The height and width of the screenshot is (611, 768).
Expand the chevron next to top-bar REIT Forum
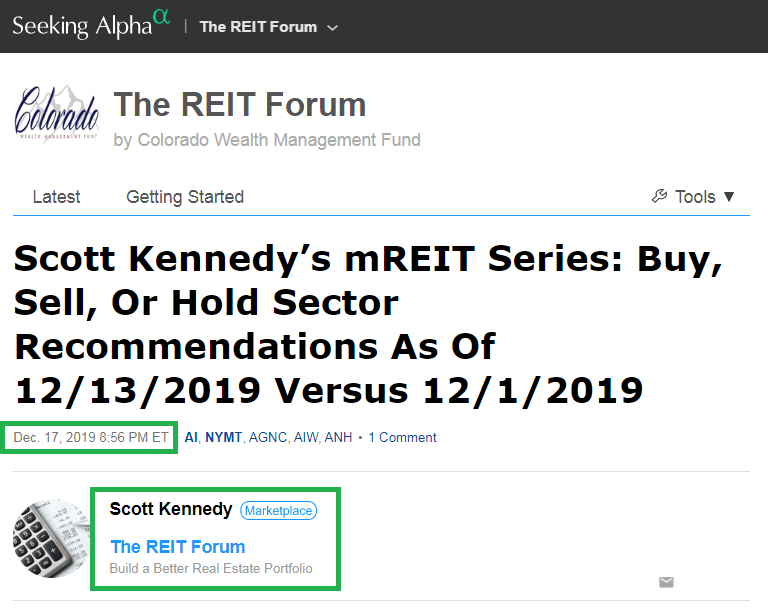pos(333,27)
